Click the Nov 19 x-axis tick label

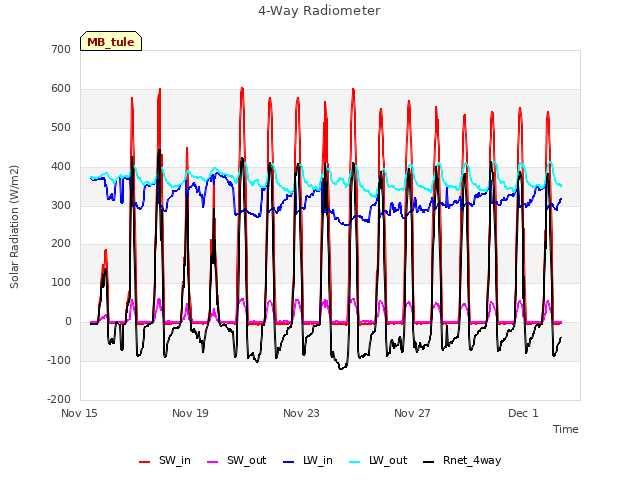(190, 413)
